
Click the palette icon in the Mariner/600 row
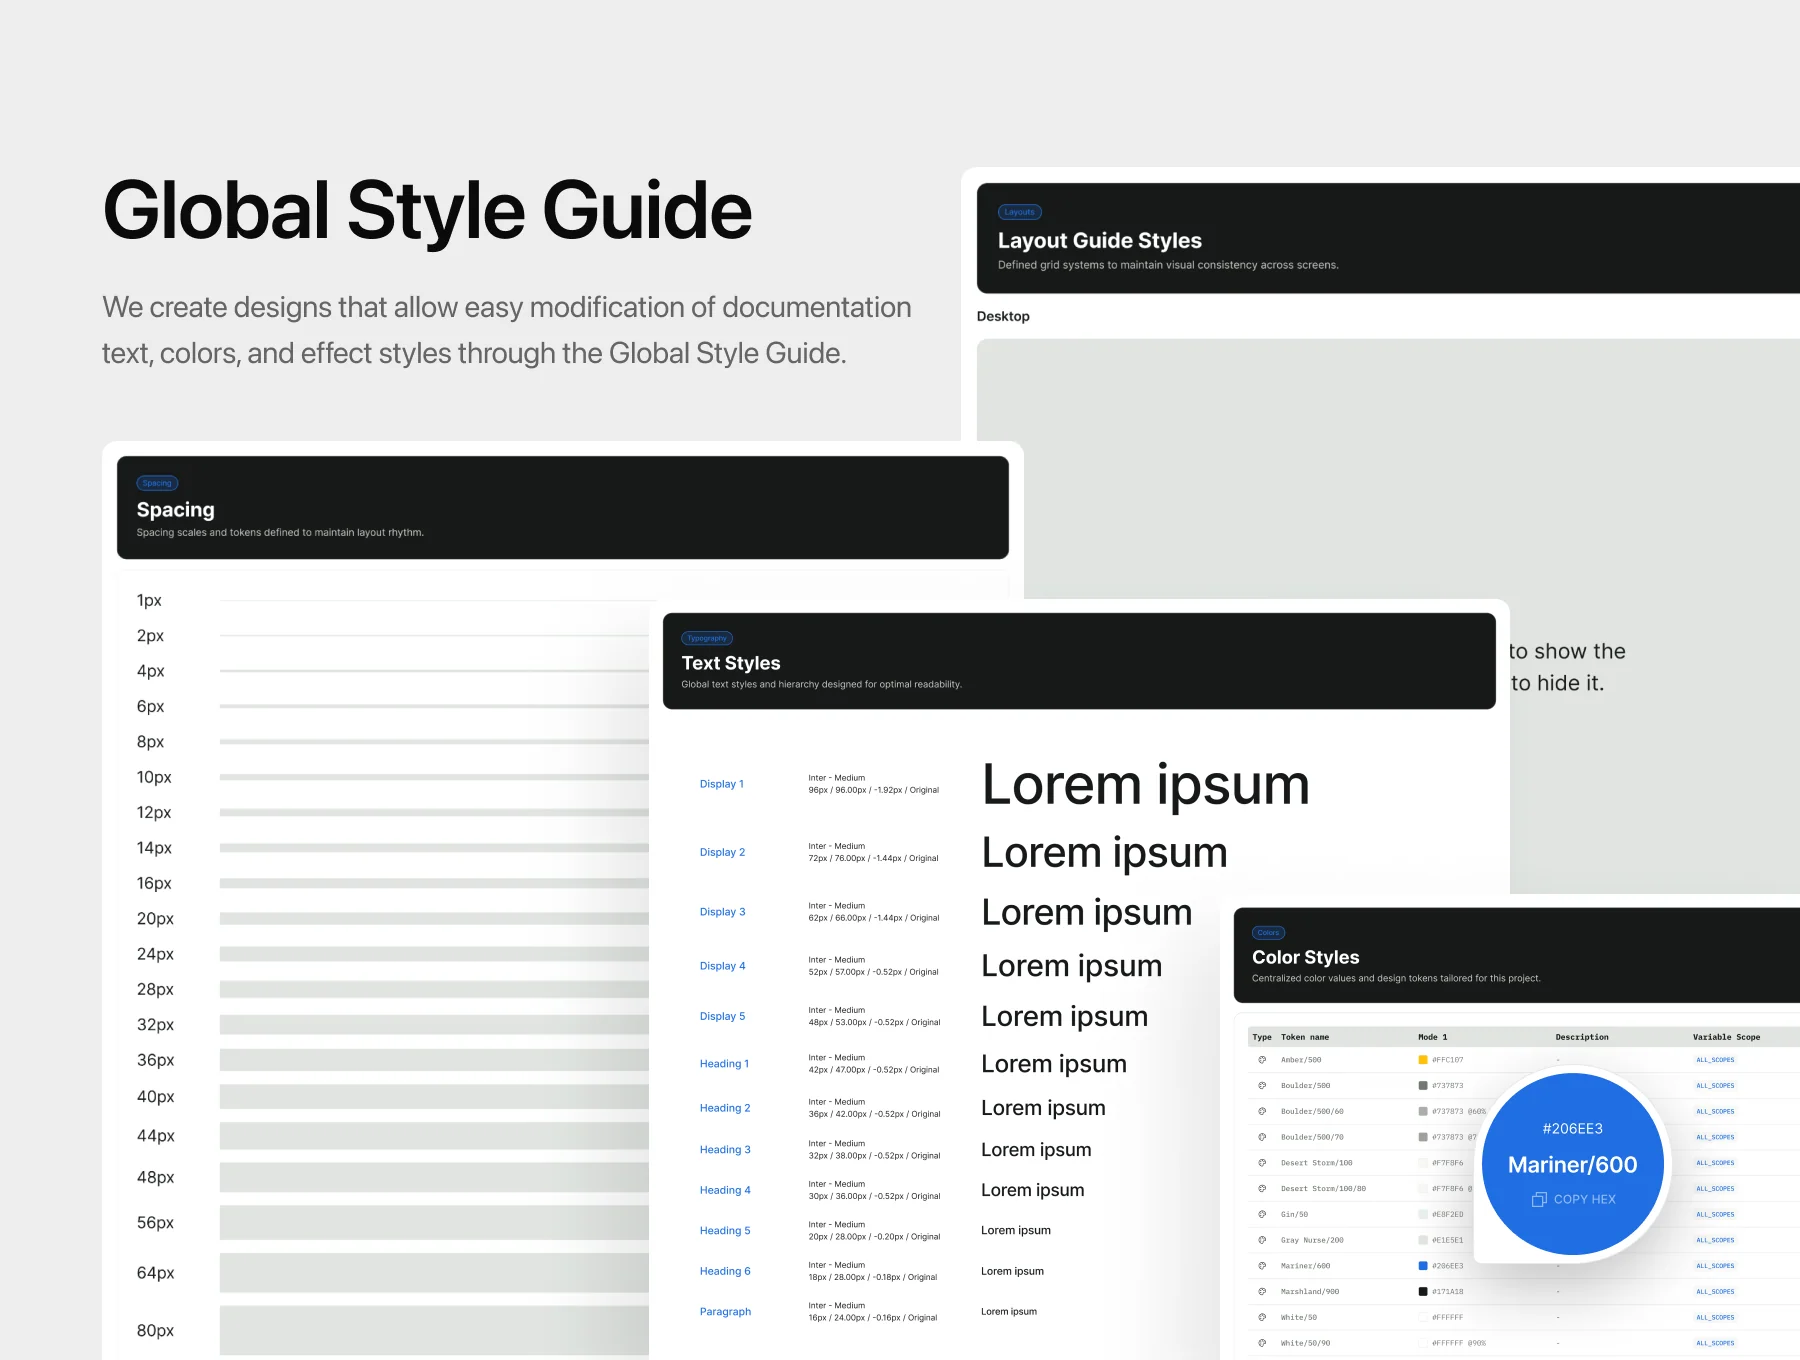tap(1262, 1266)
